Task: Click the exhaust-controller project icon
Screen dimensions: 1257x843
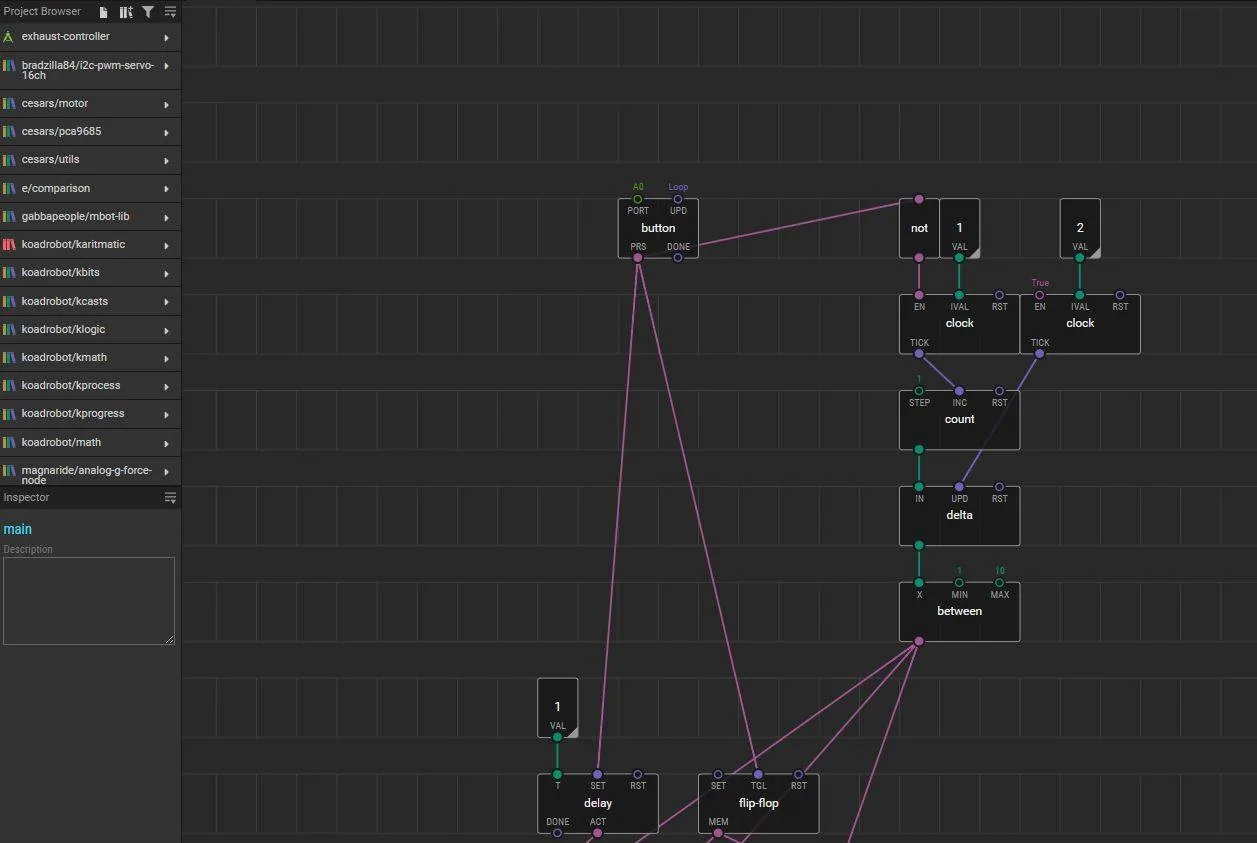Action: pos(9,37)
